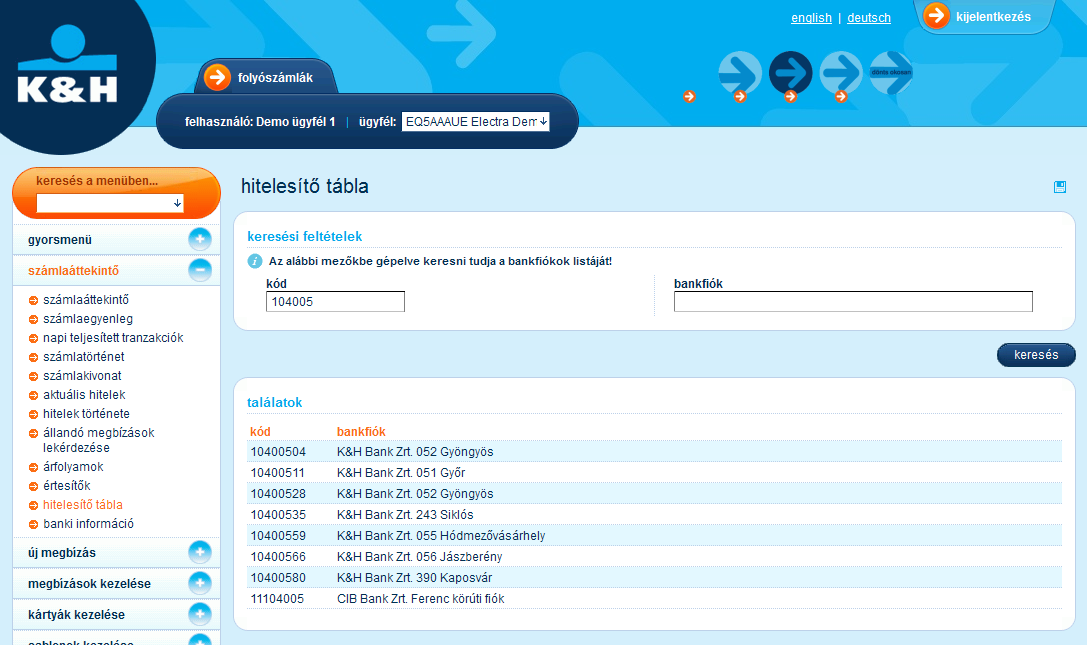Open the döntés okosan arrow circle
Screen dimensions: 1087x645
pyautogui.click(x=891, y=72)
